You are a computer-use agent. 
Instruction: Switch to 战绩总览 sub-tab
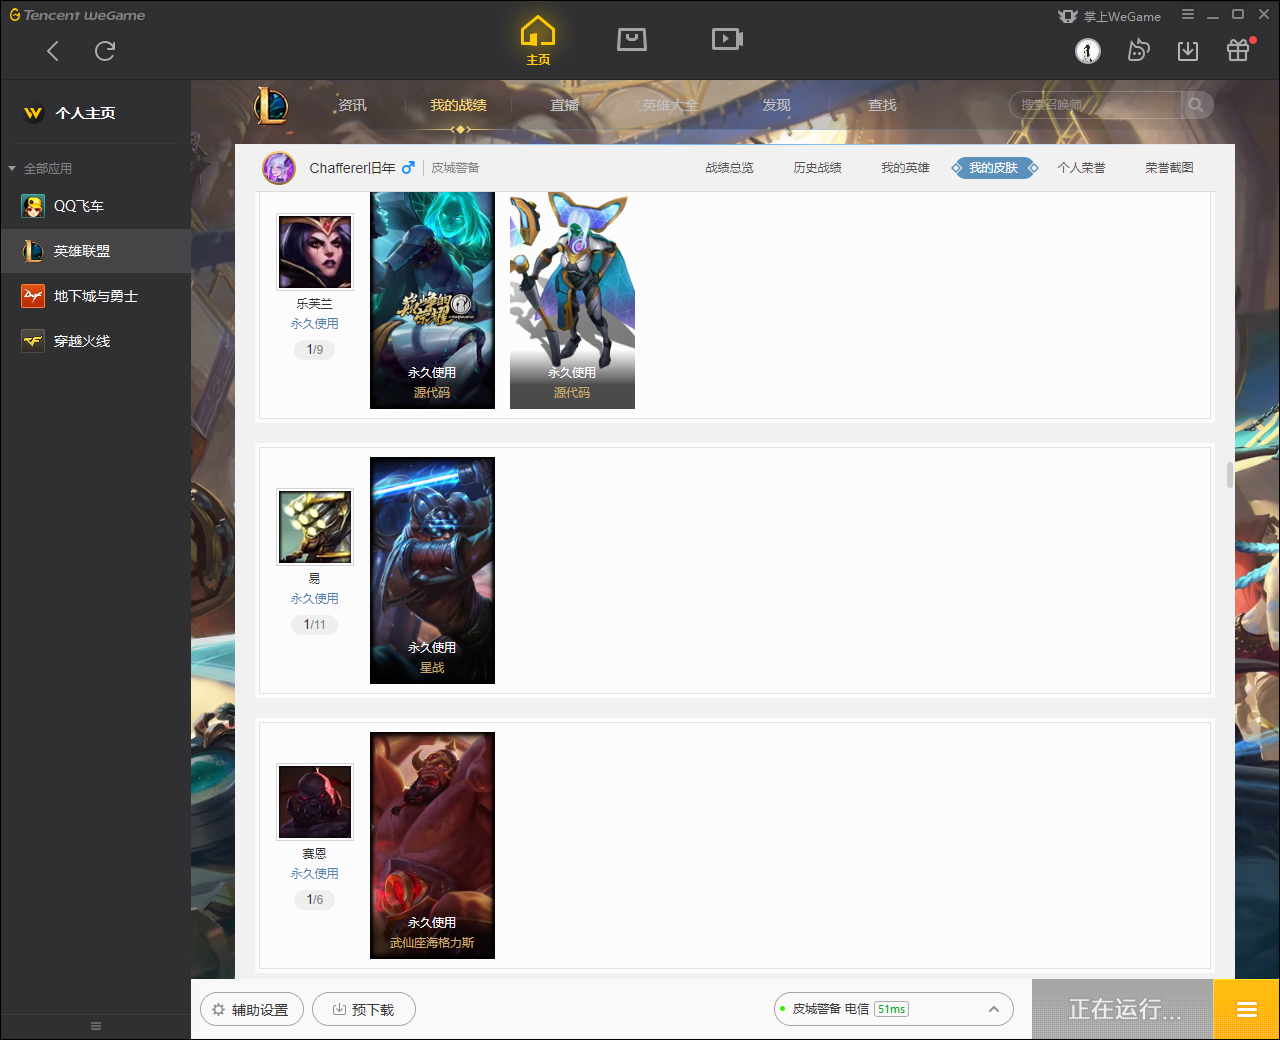729,168
